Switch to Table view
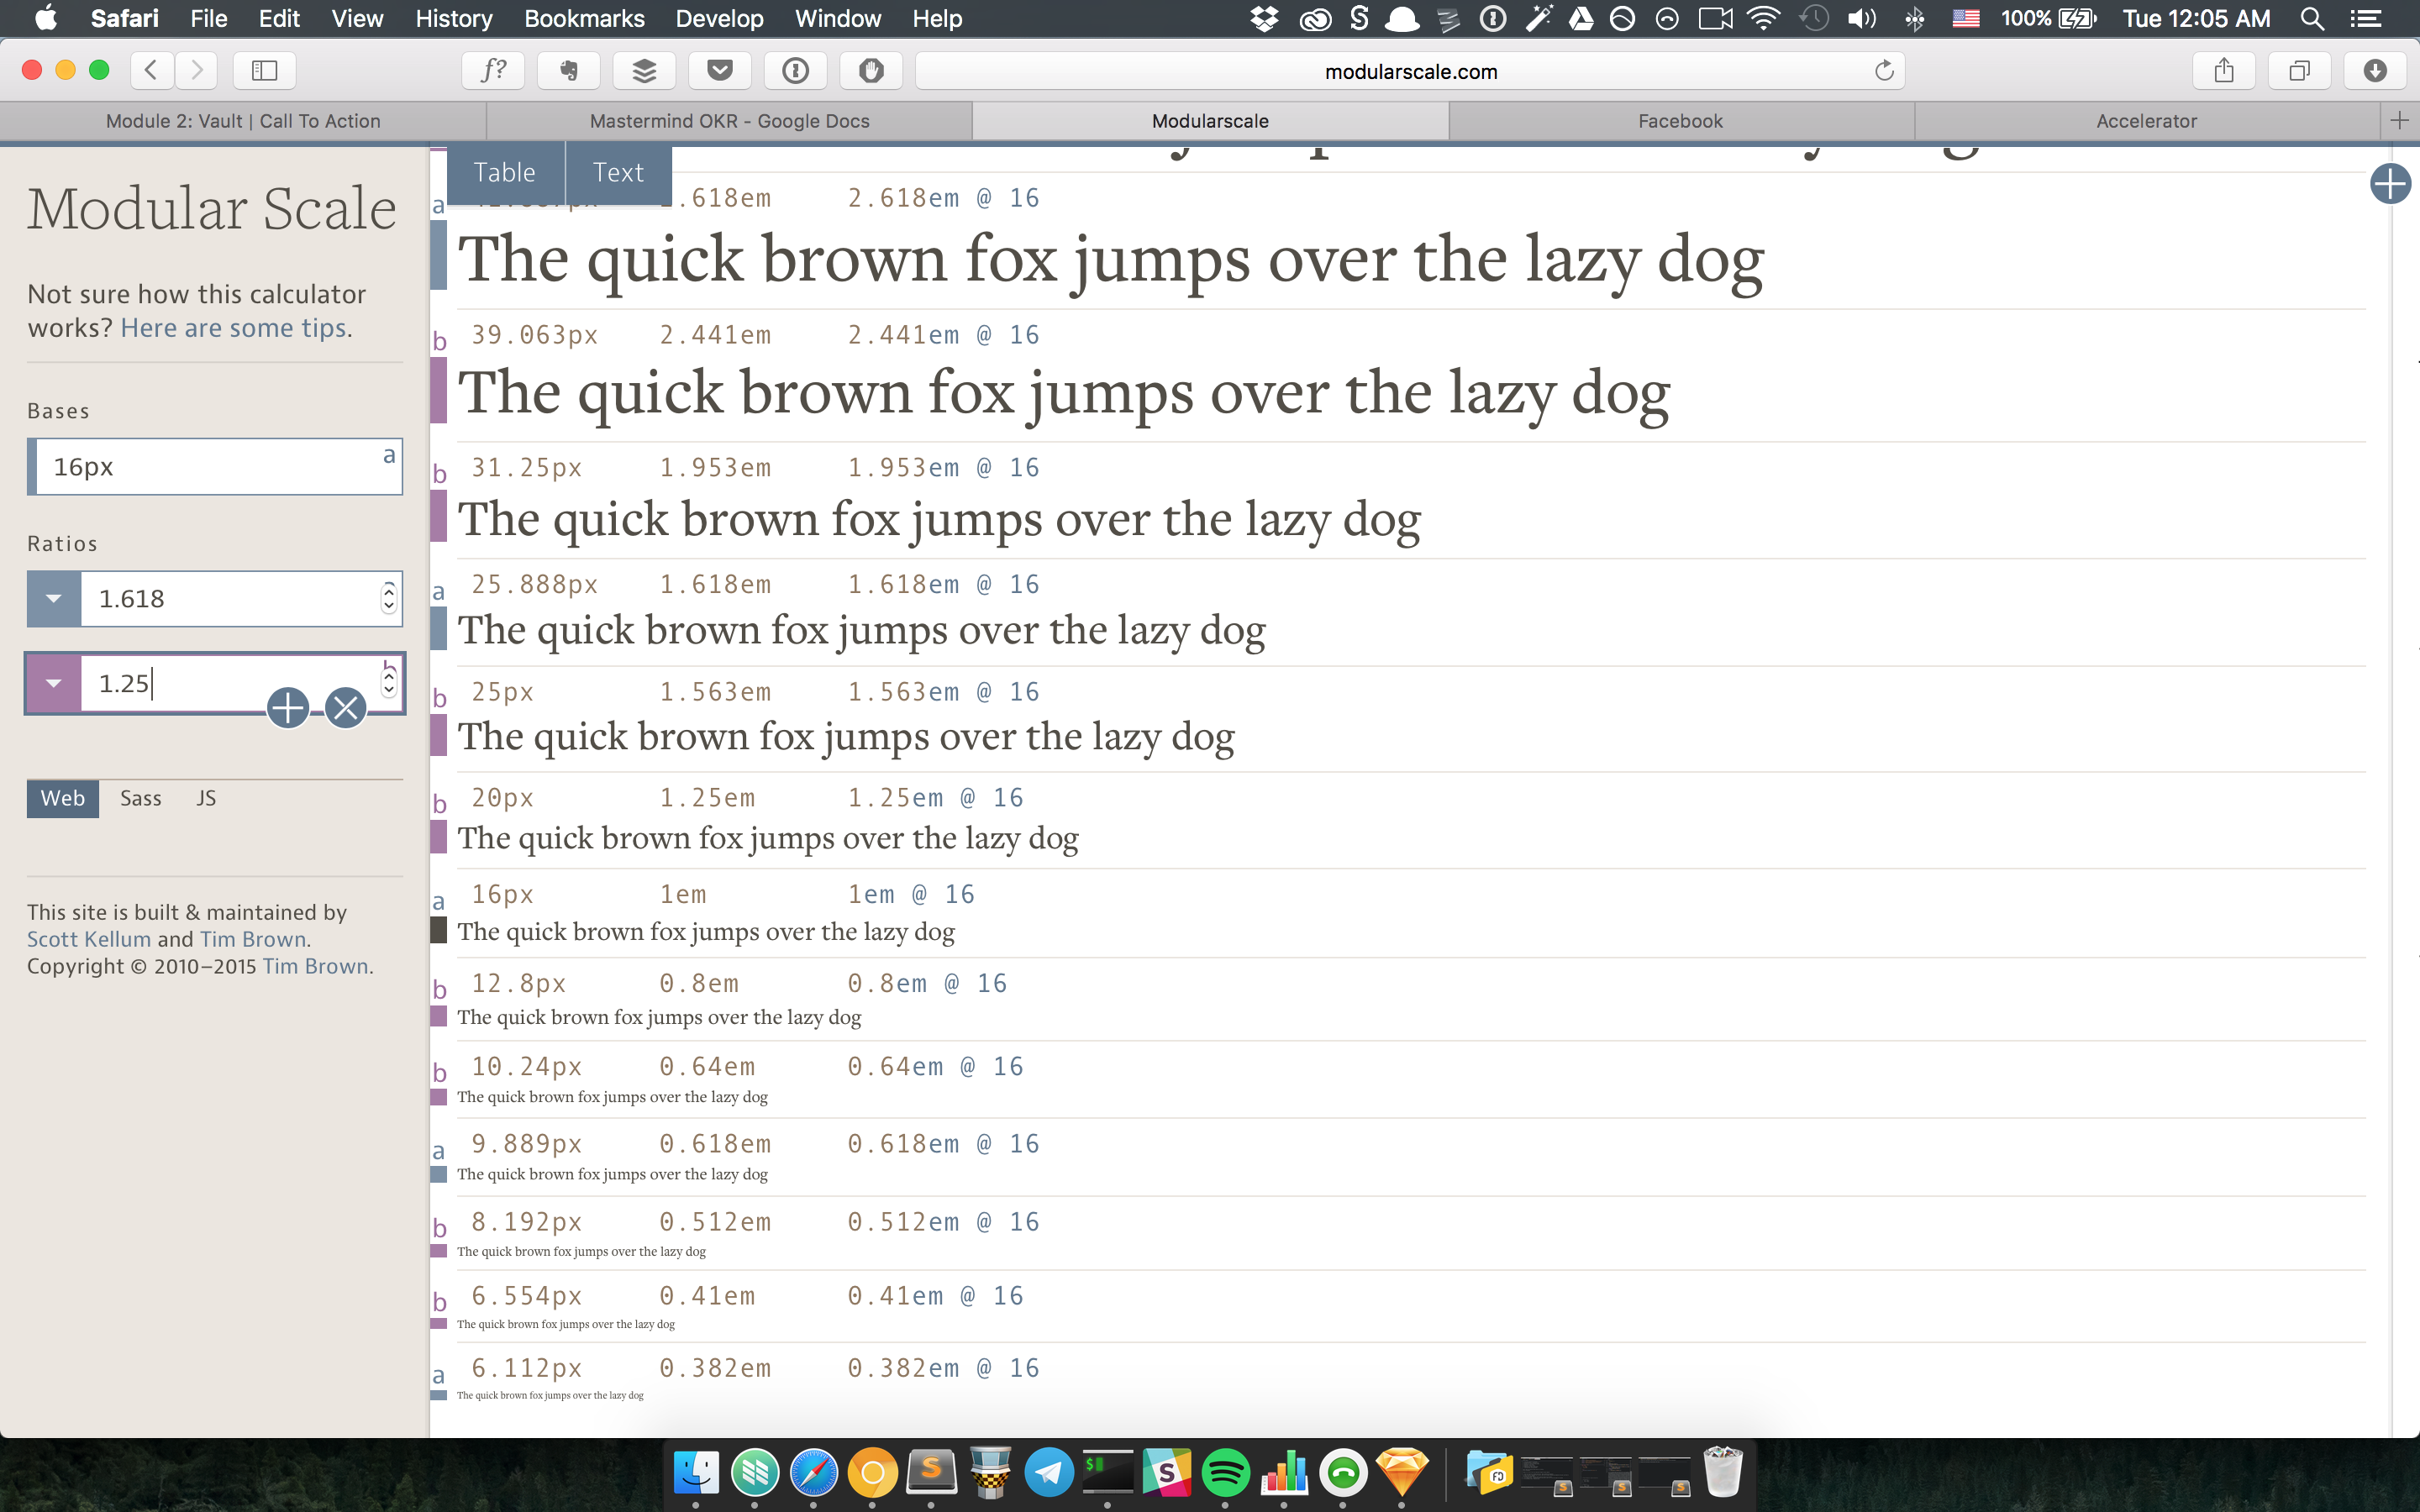Viewport: 2420px width, 1512px height. point(505,172)
